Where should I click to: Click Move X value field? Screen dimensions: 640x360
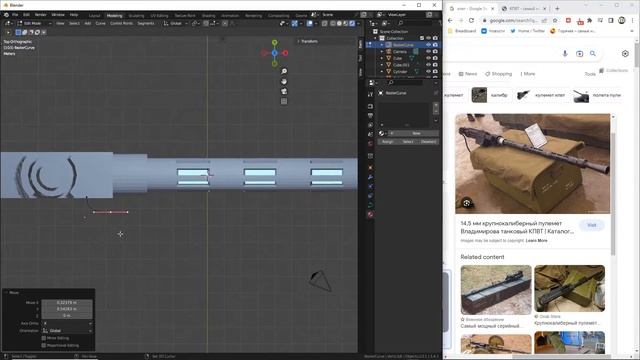(67, 302)
